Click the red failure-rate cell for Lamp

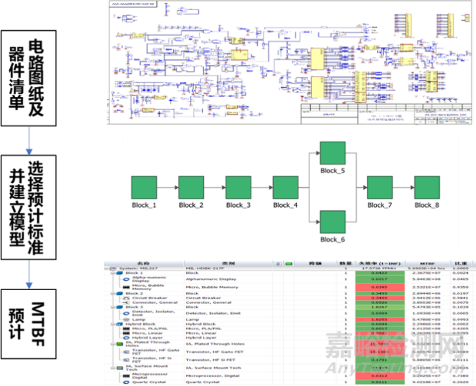pyautogui.click(x=380, y=319)
